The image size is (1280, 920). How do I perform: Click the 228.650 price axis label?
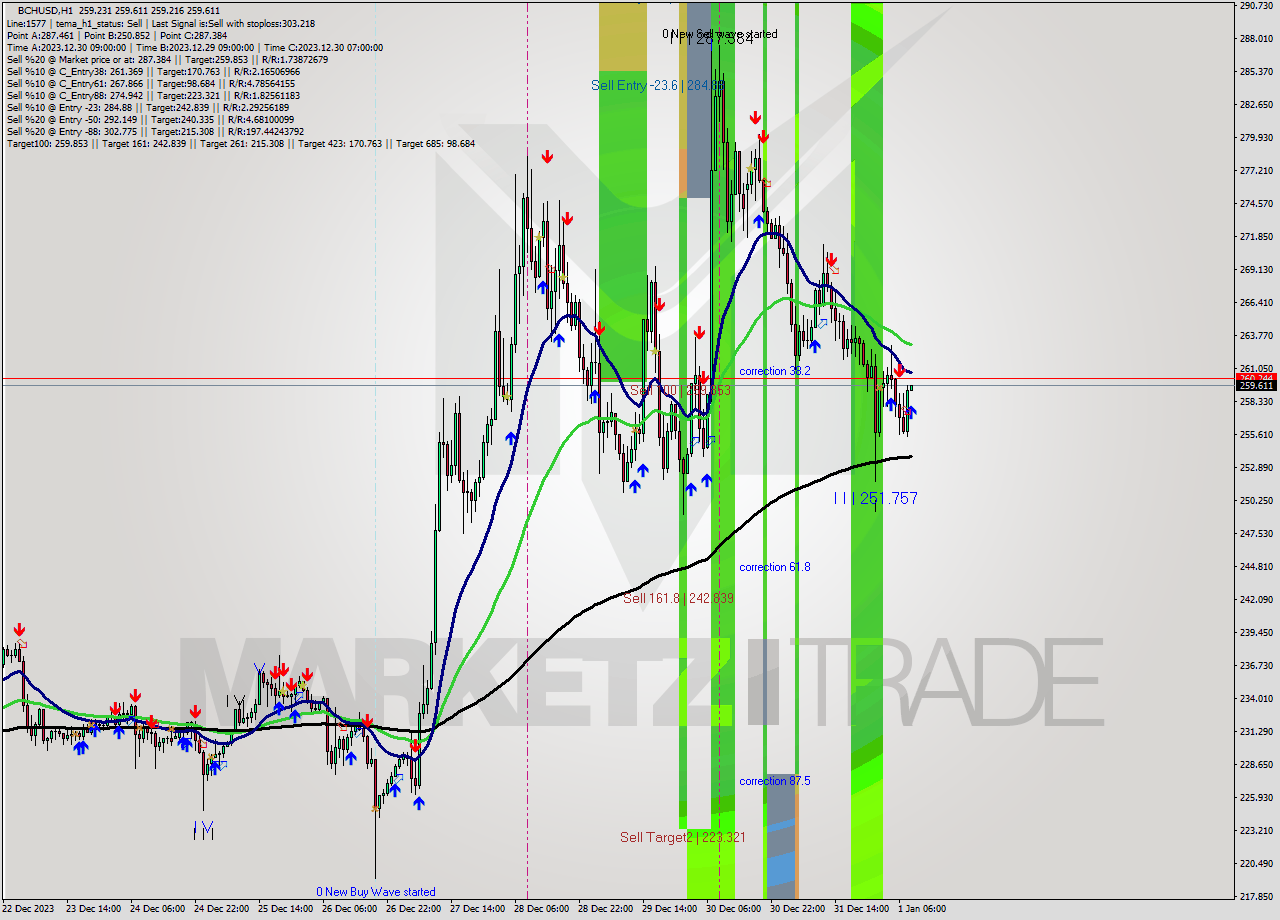(1256, 765)
